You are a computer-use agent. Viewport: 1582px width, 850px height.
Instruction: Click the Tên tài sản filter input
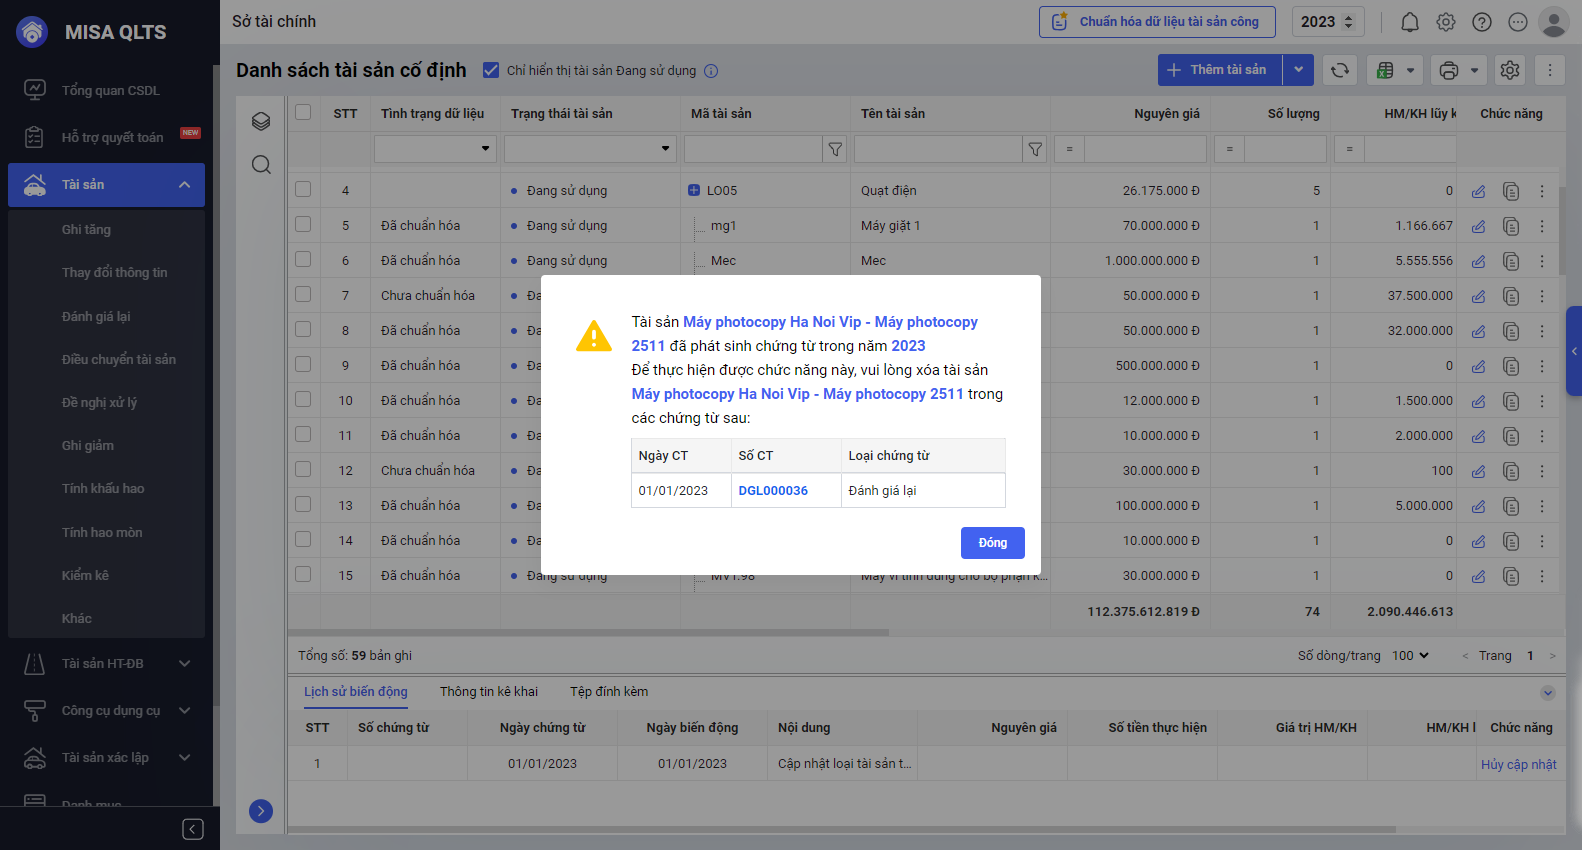(x=937, y=149)
